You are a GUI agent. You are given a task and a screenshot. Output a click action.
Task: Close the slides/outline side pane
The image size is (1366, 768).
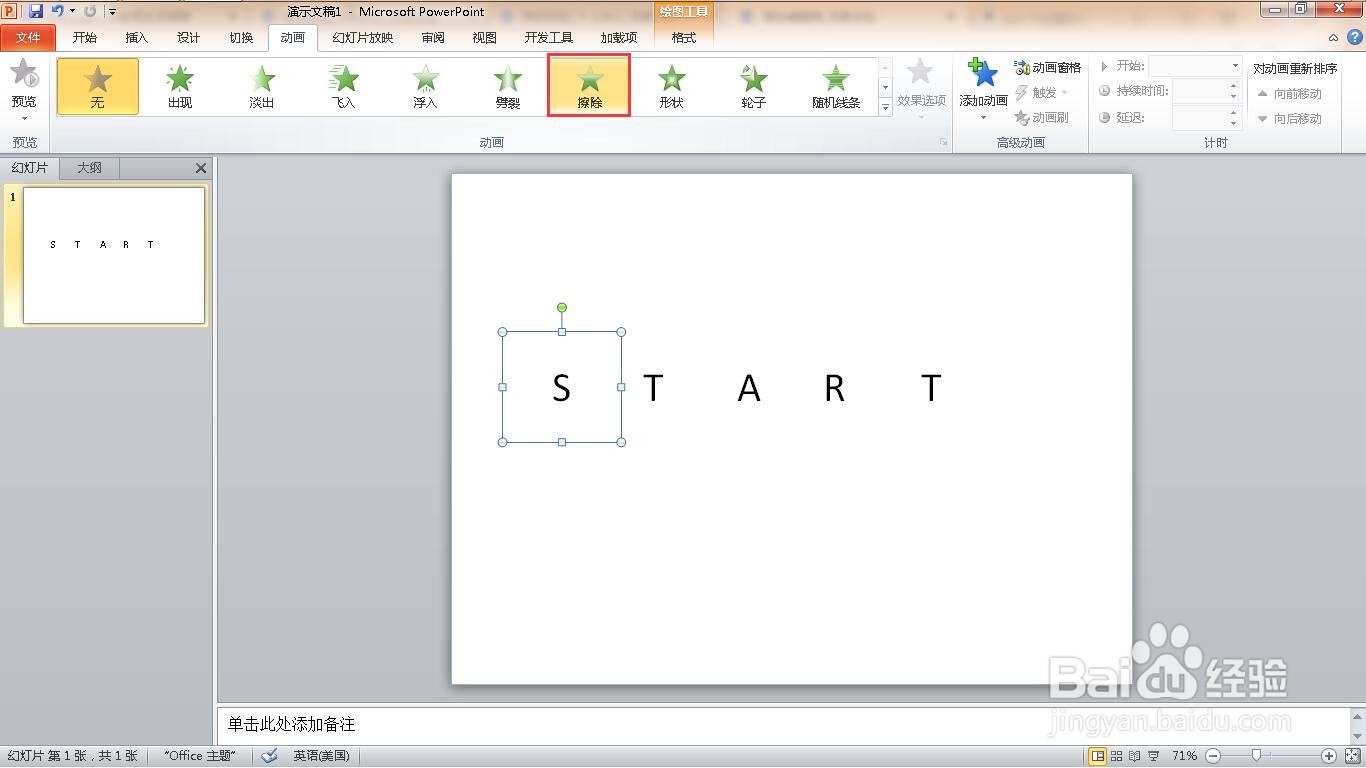click(201, 168)
